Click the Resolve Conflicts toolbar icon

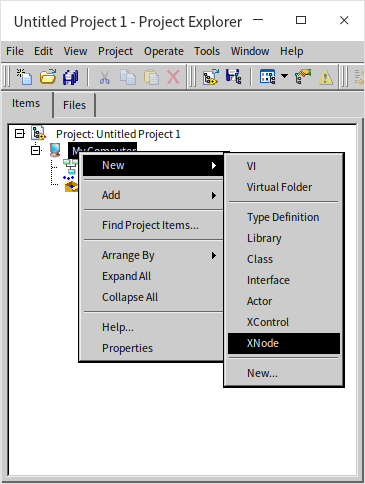click(x=303, y=77)
